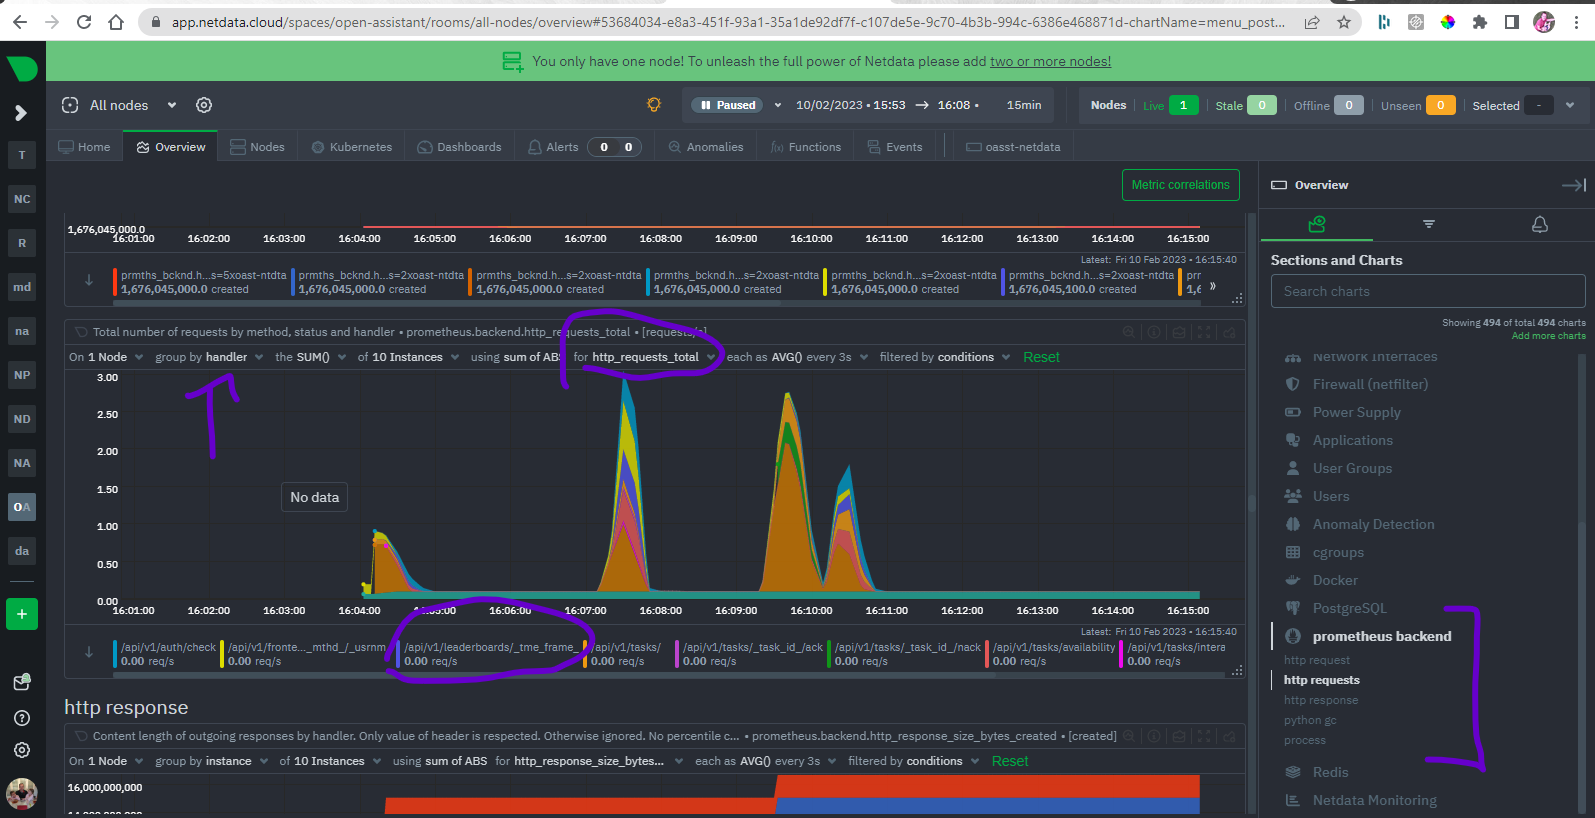Expand the left spaces sidebar with the chevron
Image resolution: width=1595 pixels, height=818 pixels.
pos(21,113)
